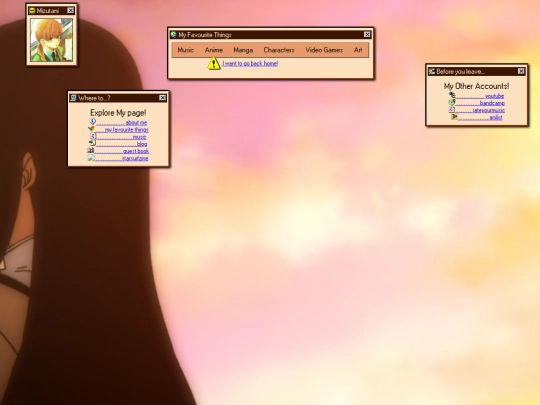This screenshot has width=540, height=405.
Task: Click the icon beside guest book
Action: (x=91, y=150)
